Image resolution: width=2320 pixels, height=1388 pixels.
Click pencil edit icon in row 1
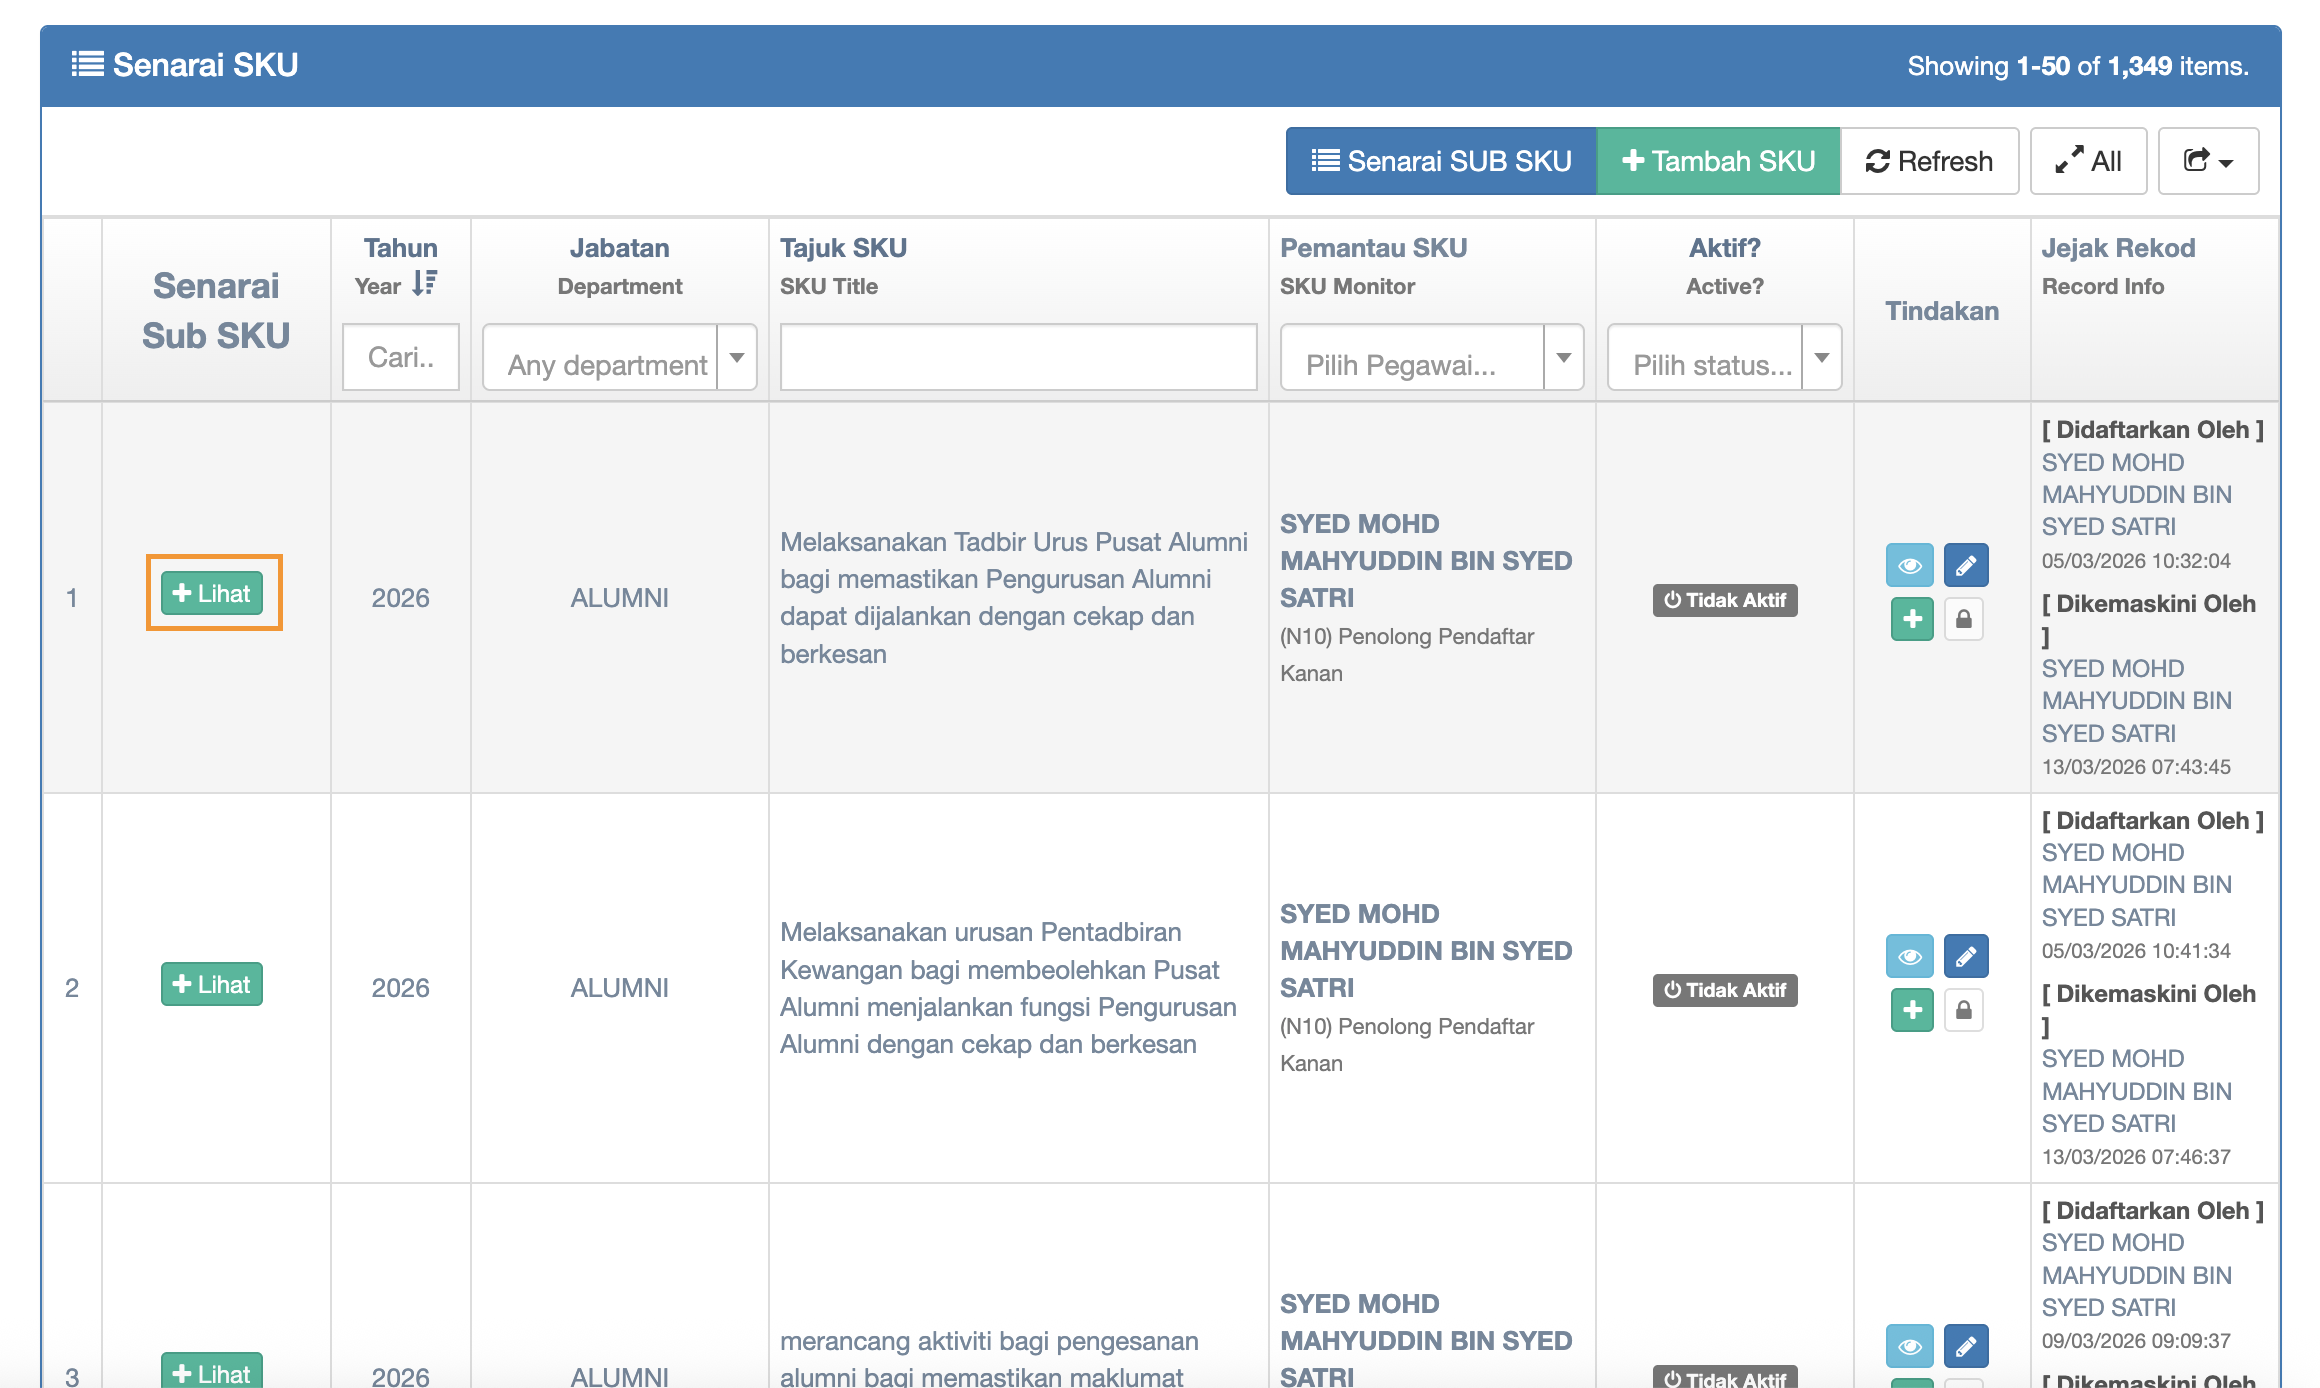click(x=1965, y=566)
